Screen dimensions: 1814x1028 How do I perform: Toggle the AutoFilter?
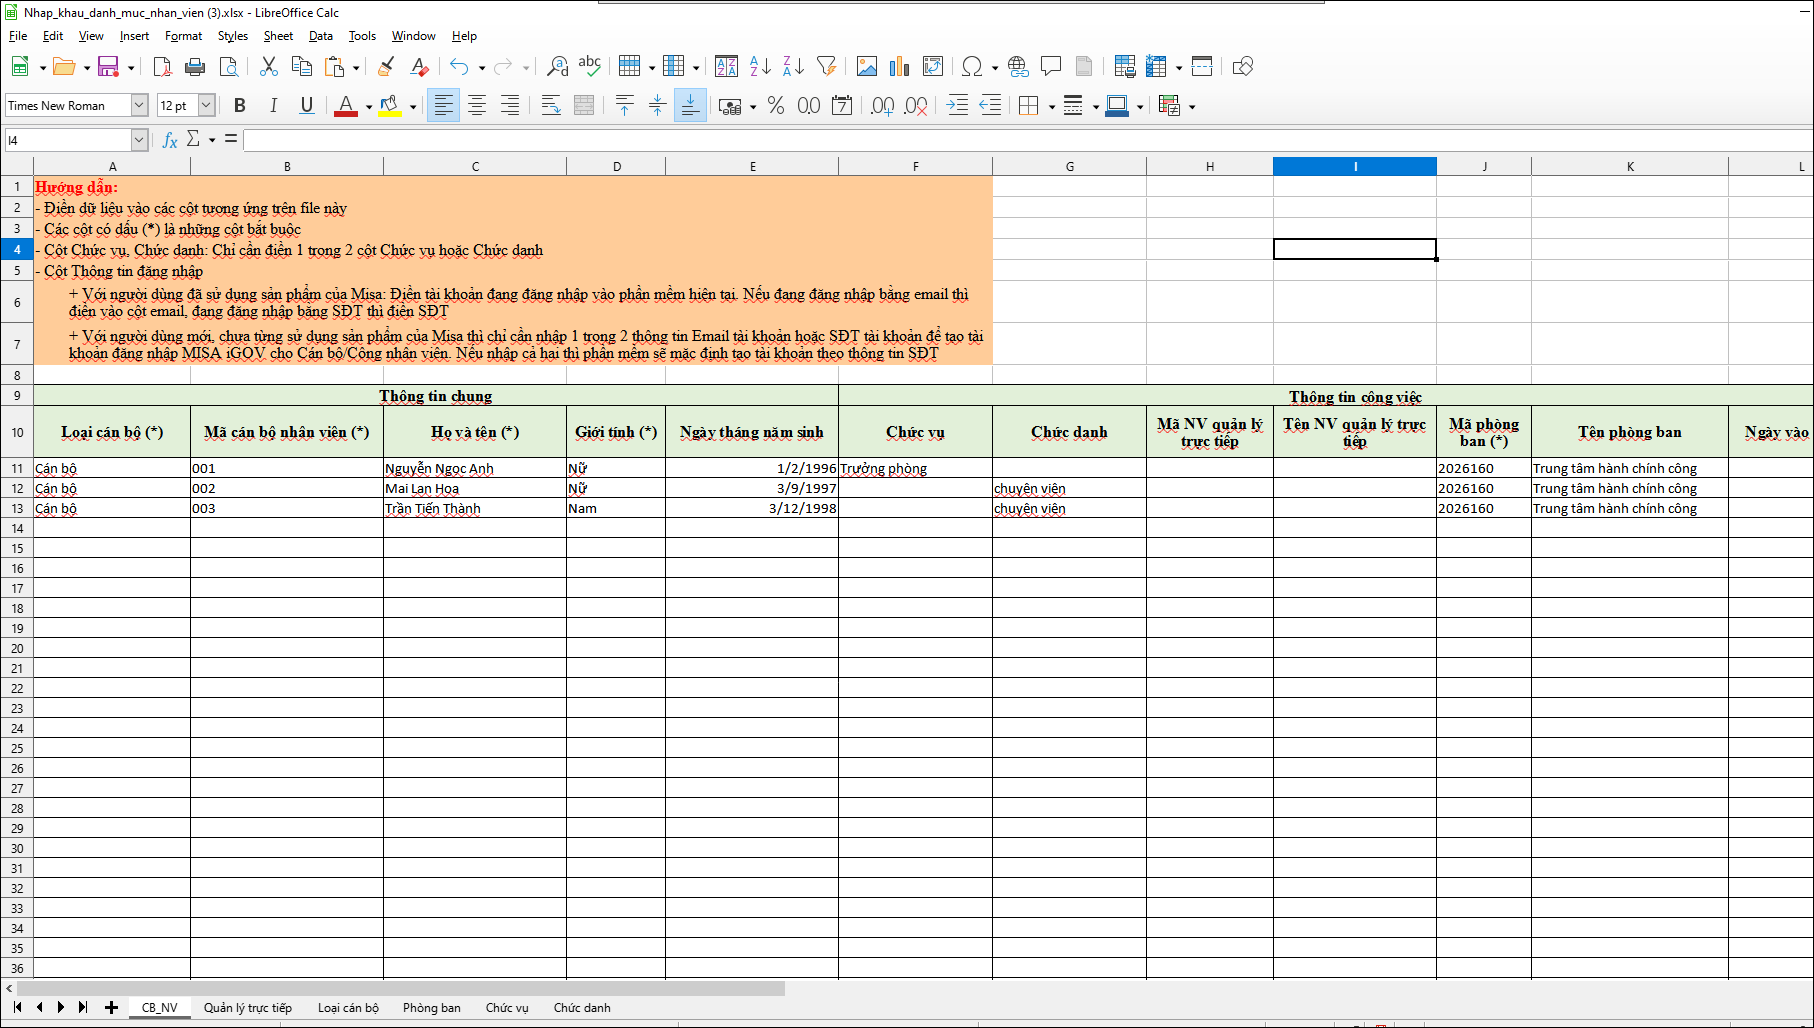826,67
